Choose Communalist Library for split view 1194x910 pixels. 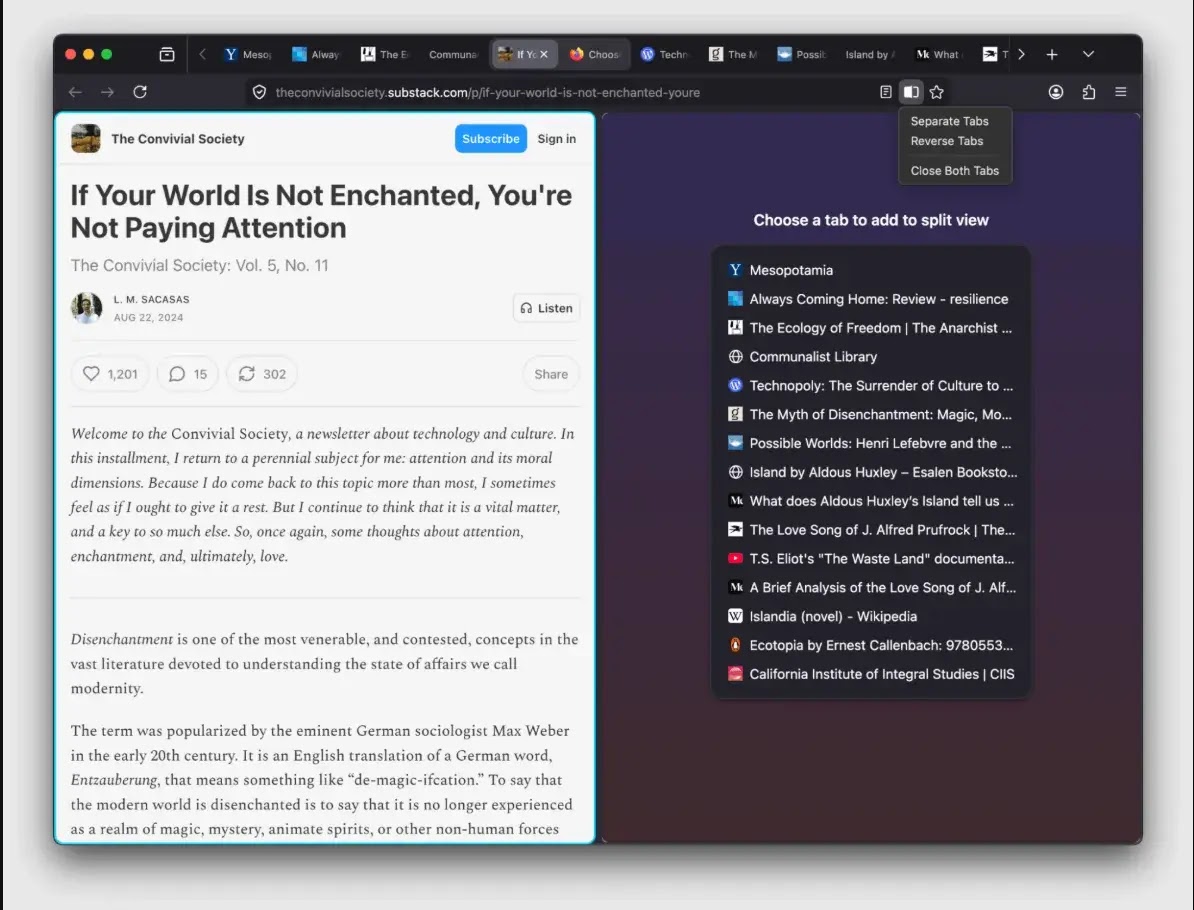pyautogui.click(x=812, y=357)
